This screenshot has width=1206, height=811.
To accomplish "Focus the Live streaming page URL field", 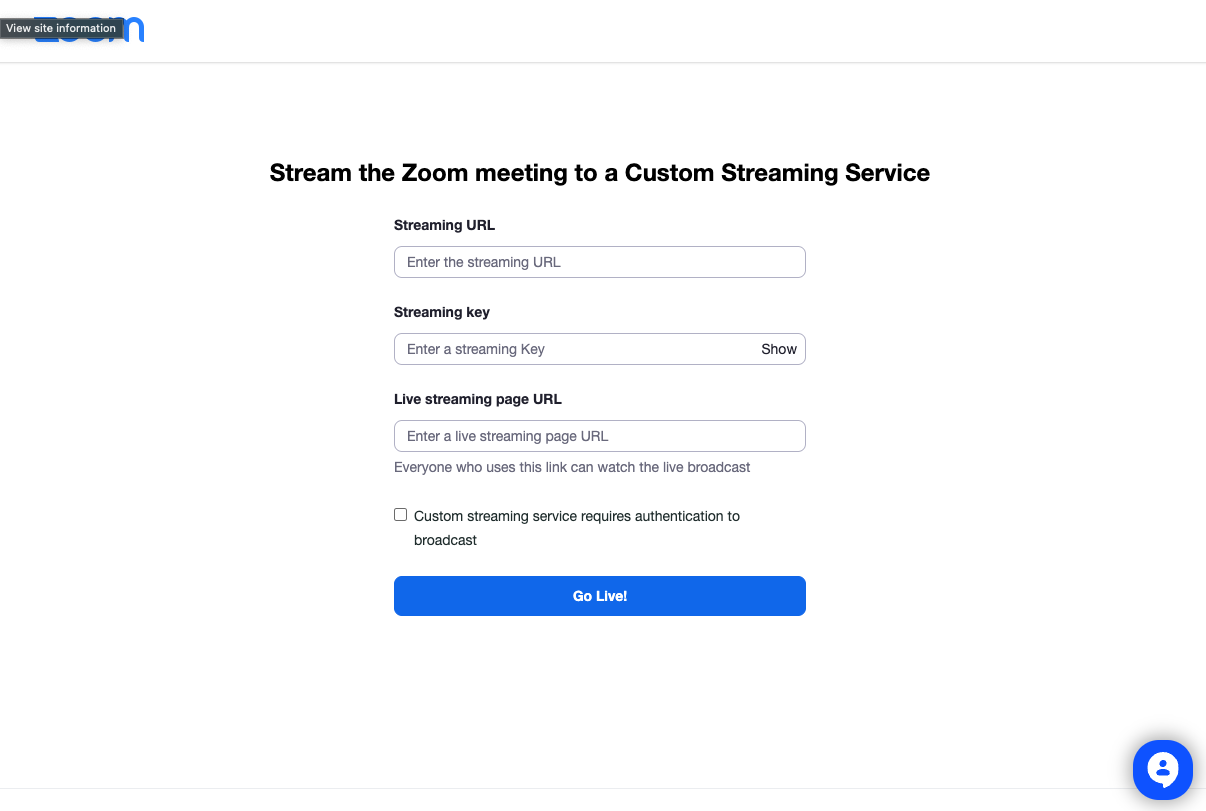I will tap(600, 436).
